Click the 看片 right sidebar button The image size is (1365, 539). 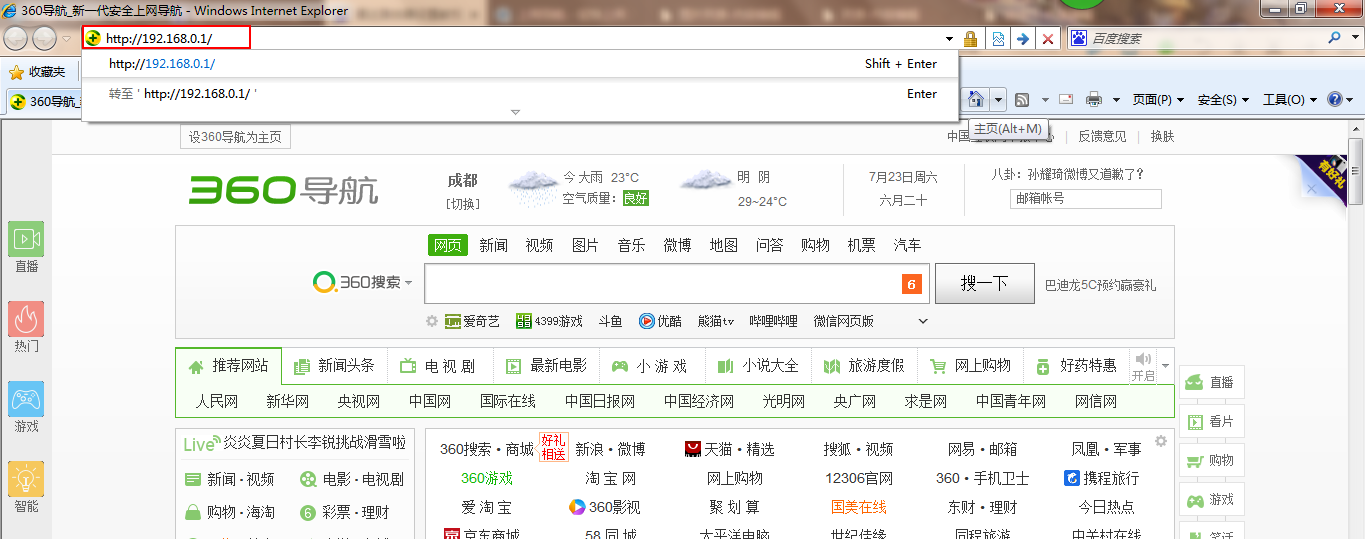1212,421
